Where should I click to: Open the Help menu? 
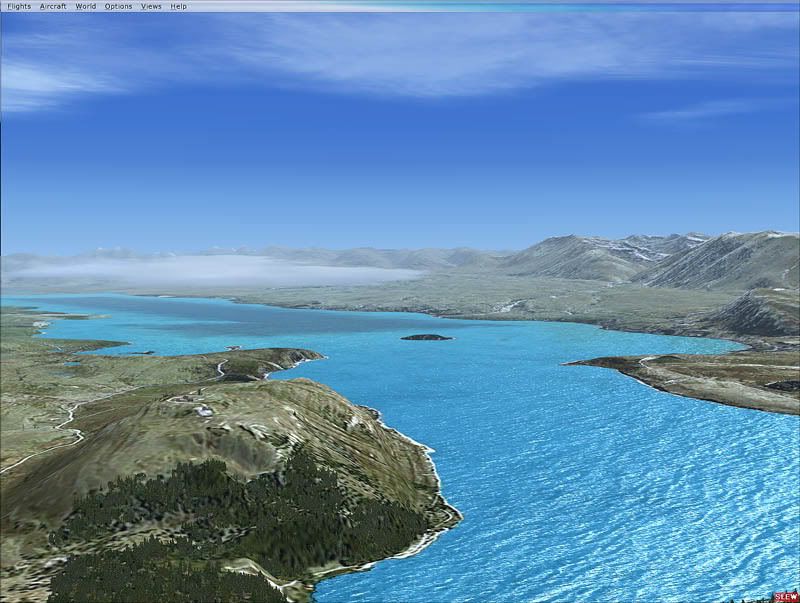click(x=178, y=6)
